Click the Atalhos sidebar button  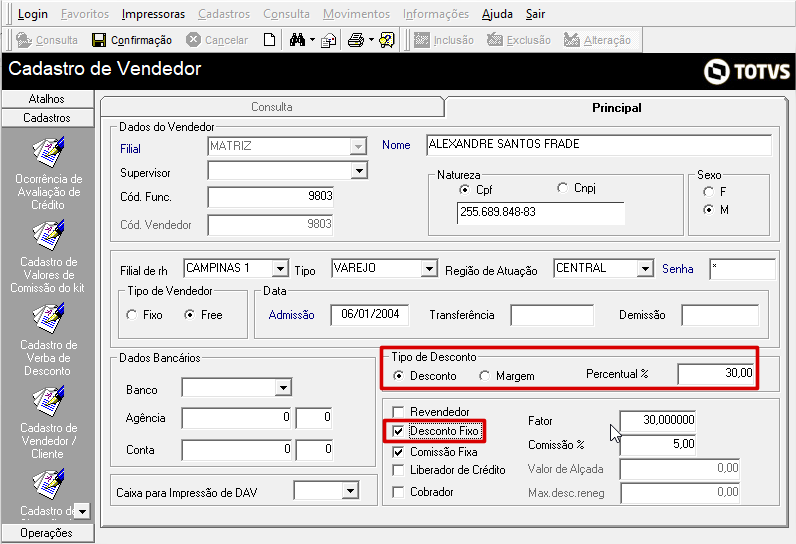pos(47,99)
